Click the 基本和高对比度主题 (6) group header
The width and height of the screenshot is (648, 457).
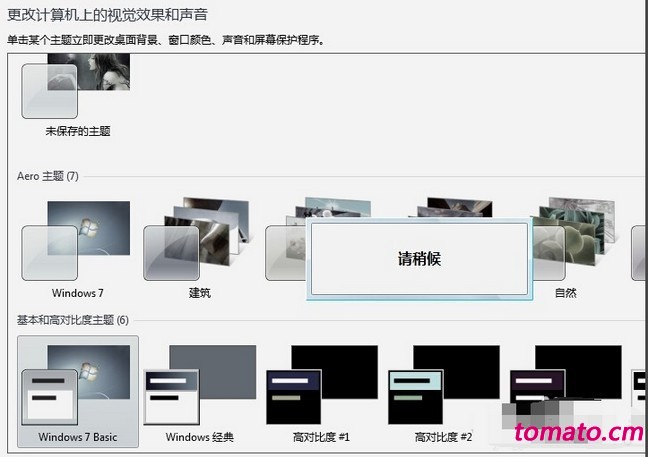pyautogui.click(x=73, y=320)
